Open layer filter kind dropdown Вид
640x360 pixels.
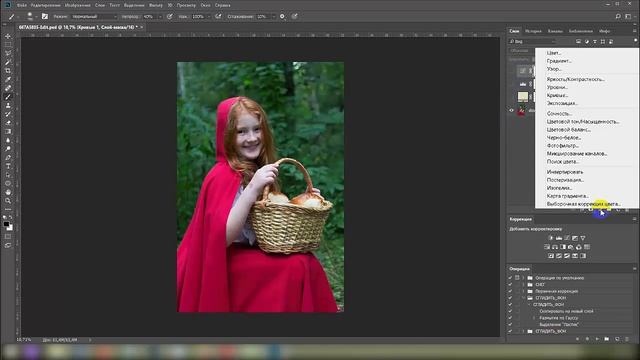[533, 42]
